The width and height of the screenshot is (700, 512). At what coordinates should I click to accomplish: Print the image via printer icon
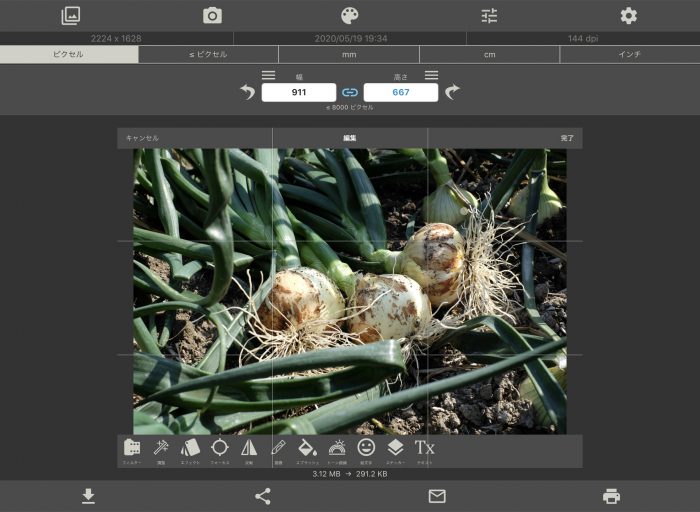[x=611, y=496]
